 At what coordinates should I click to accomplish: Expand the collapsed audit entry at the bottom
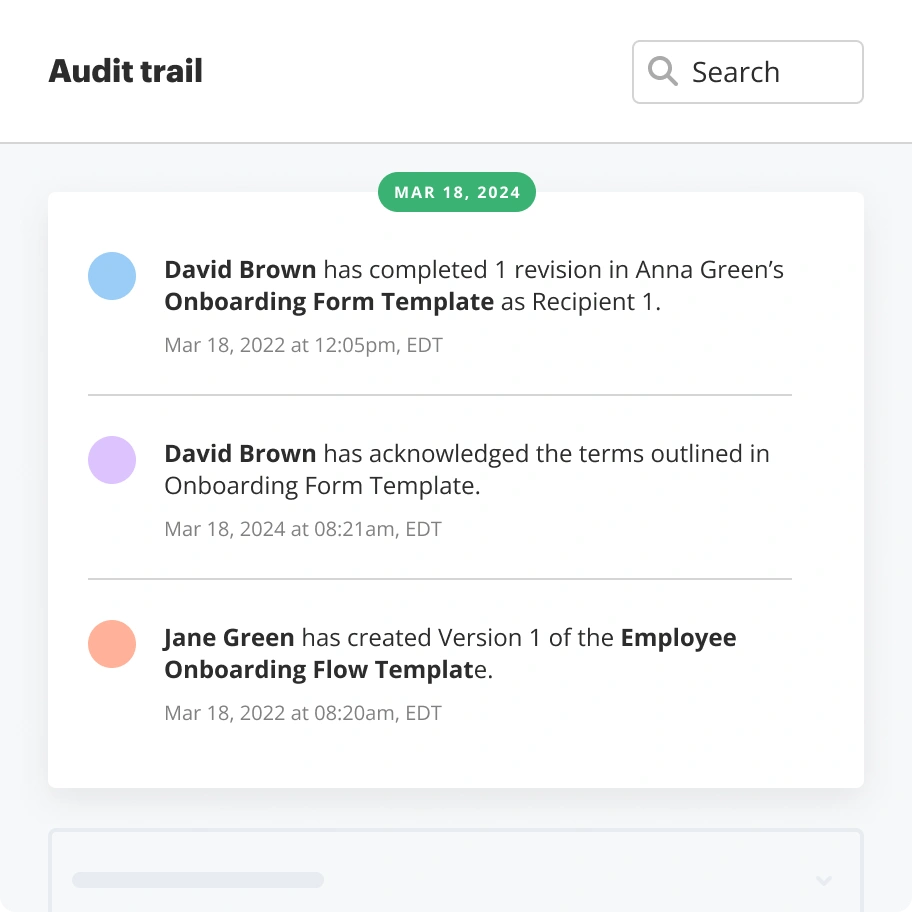click(x=456, y=880)
